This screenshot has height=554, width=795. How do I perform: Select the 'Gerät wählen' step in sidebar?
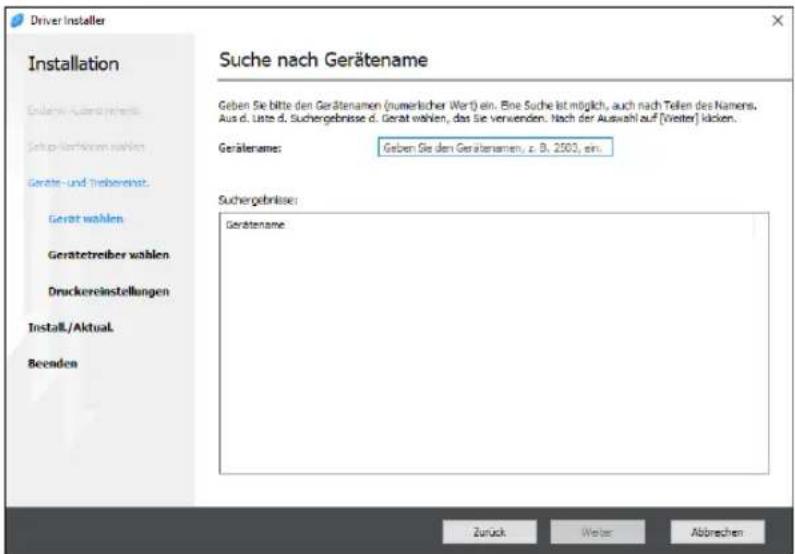[86, 219]
